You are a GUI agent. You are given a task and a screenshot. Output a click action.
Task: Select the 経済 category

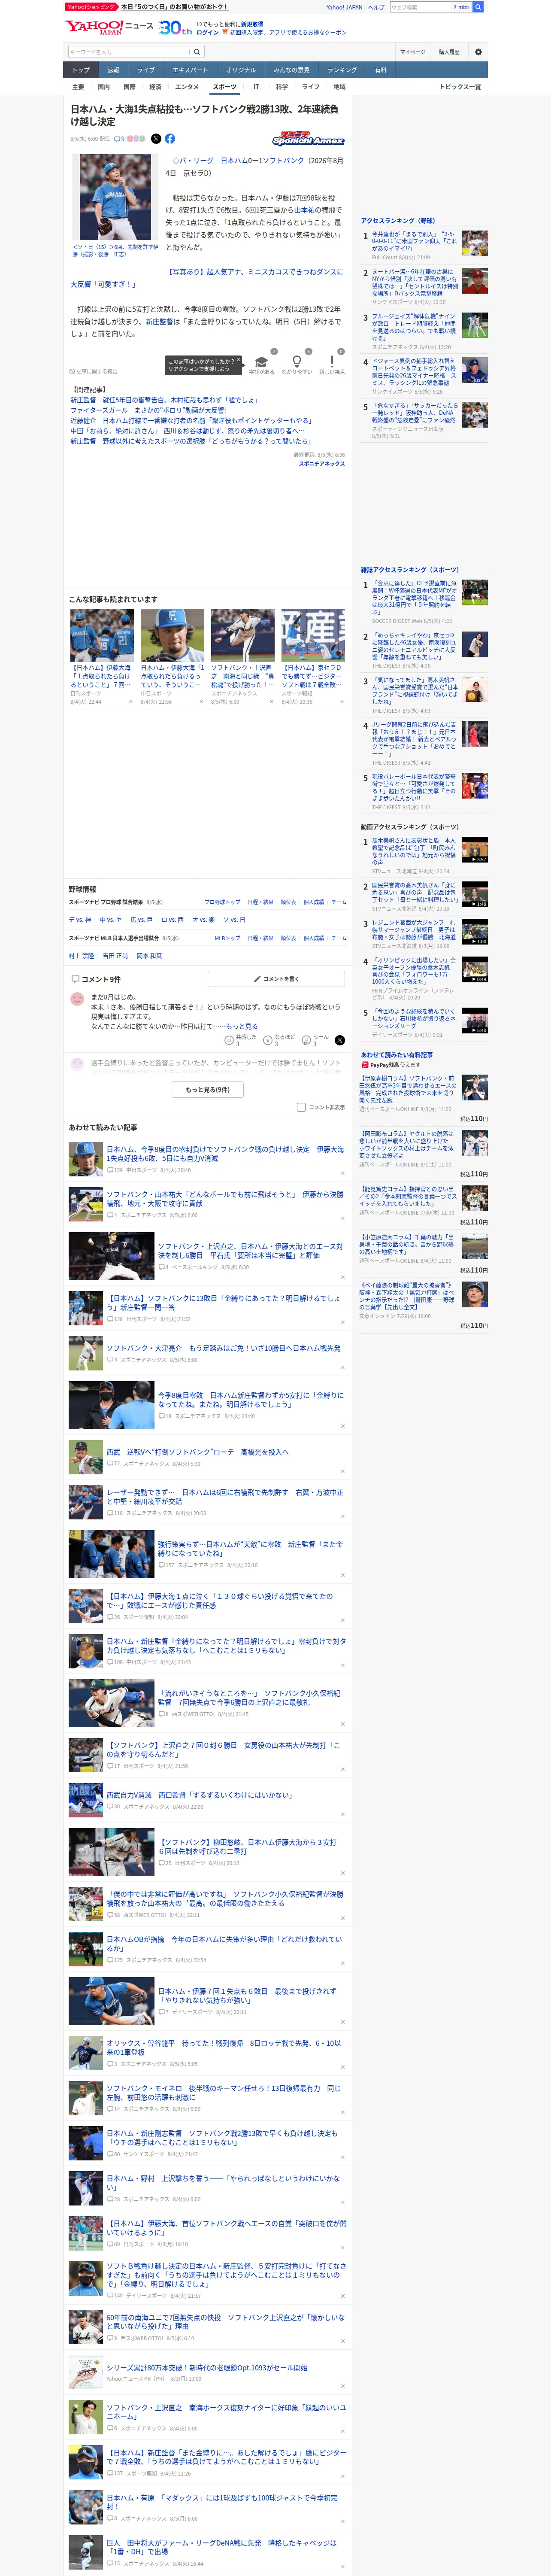tap(155, 87)
